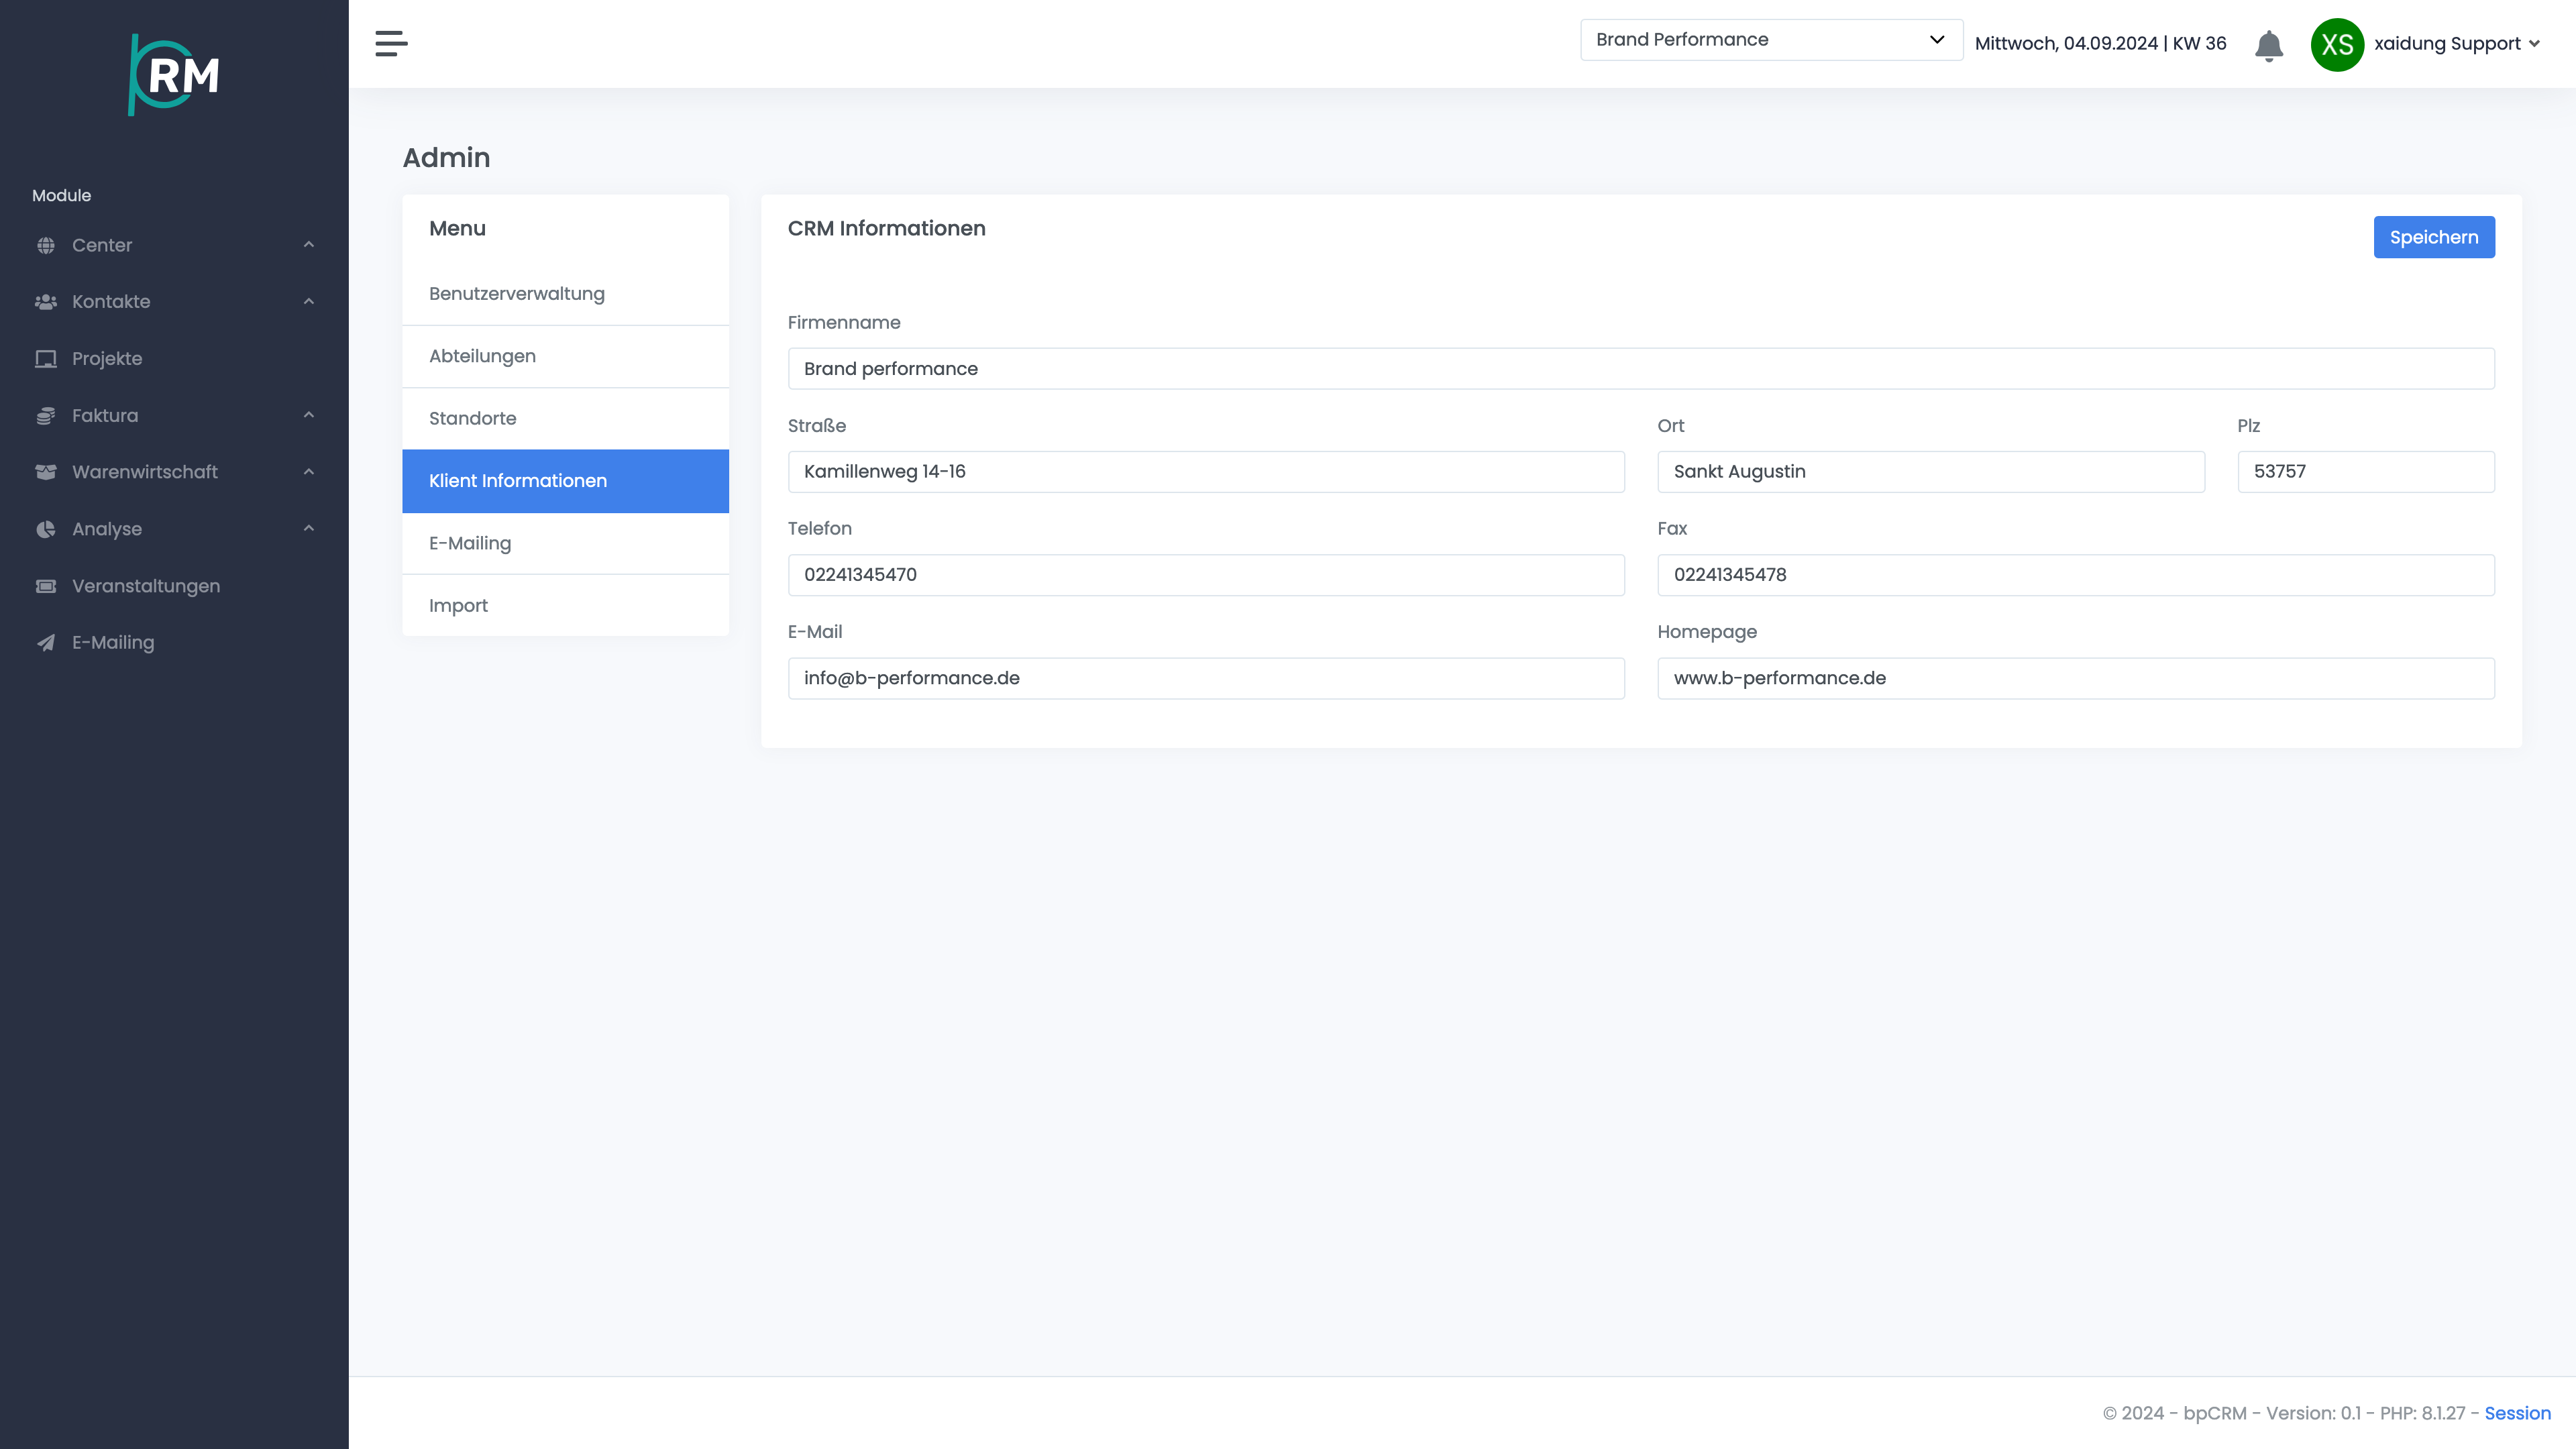This screenshot has width=2576, height=1449.
Task: Click the 'CRM Informationen' heading
Action: (x=886, y=229)
